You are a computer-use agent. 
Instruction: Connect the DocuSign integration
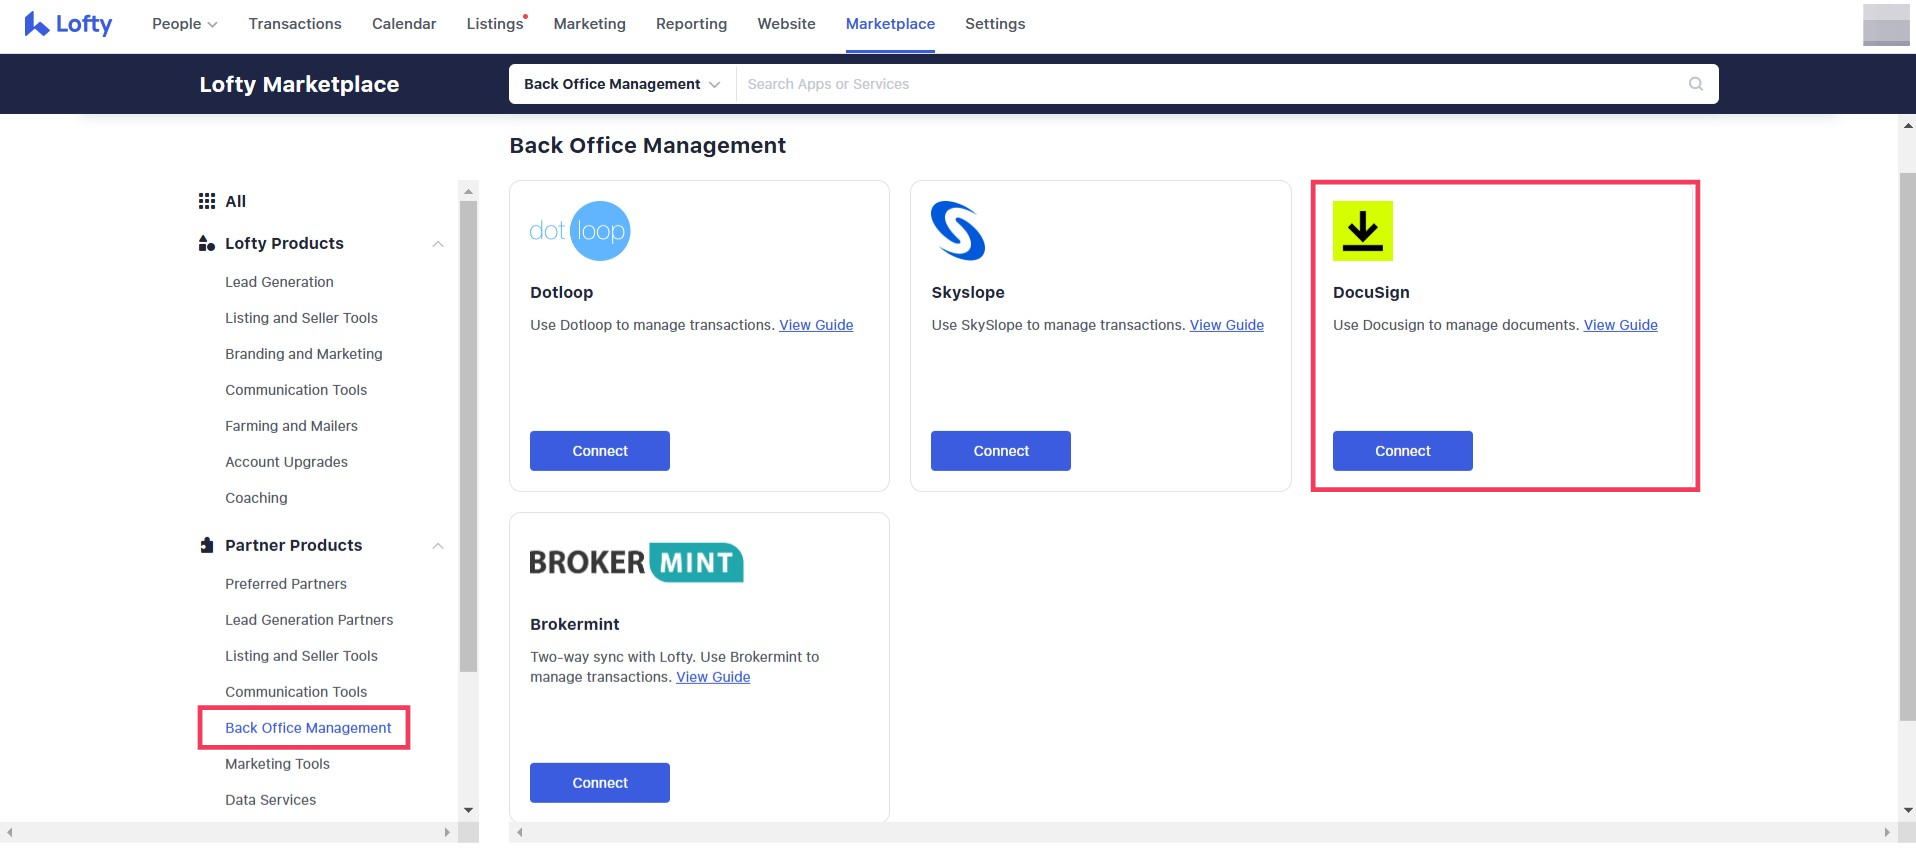pyautogui.click(x=1402, y=451)
